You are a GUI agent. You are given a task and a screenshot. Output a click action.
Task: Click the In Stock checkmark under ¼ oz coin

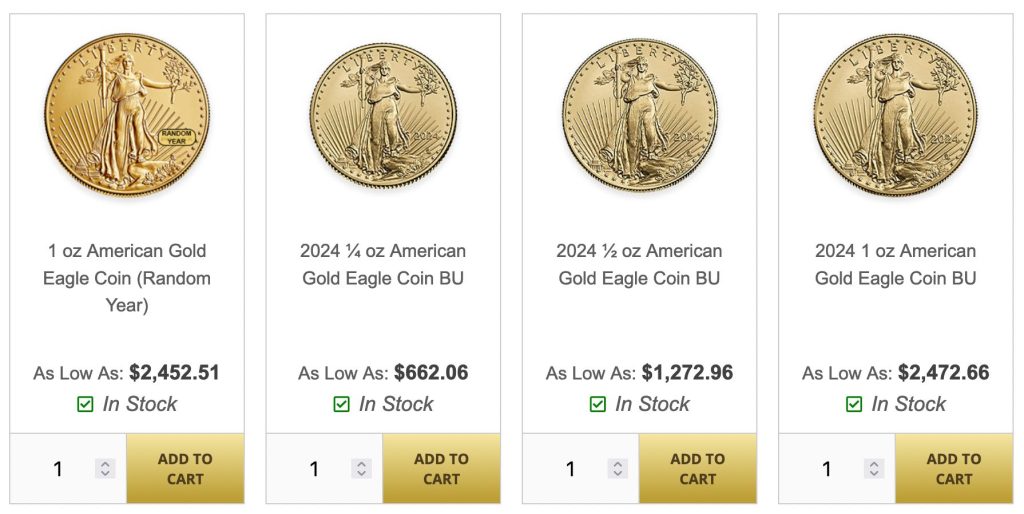(341, 405)
